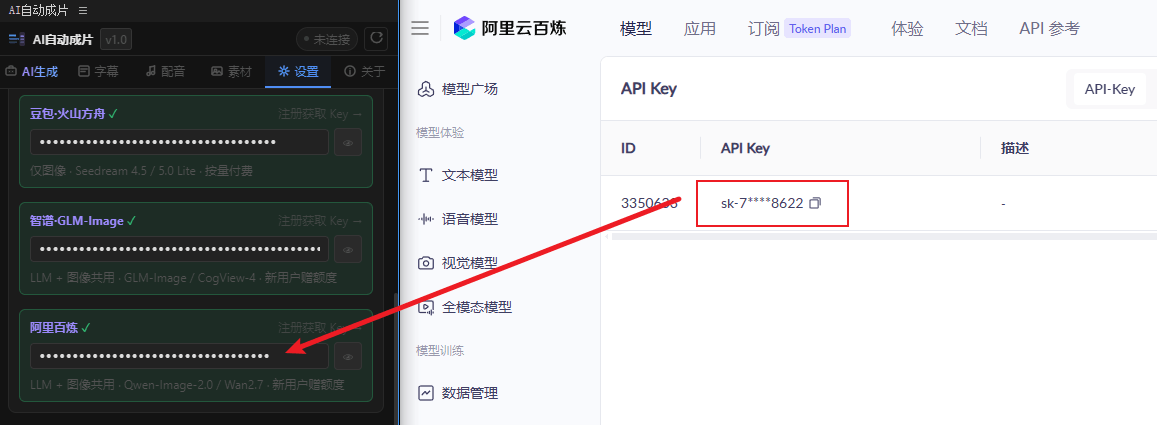Switch to the AI生成 tab
Screen dimensions: 1157x425
click(32, 72)
